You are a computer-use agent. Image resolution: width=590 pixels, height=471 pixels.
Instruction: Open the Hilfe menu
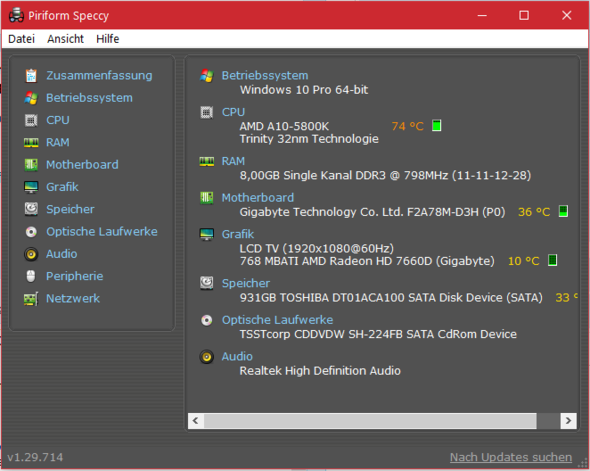pyautogui.click(x=108, y=39)
